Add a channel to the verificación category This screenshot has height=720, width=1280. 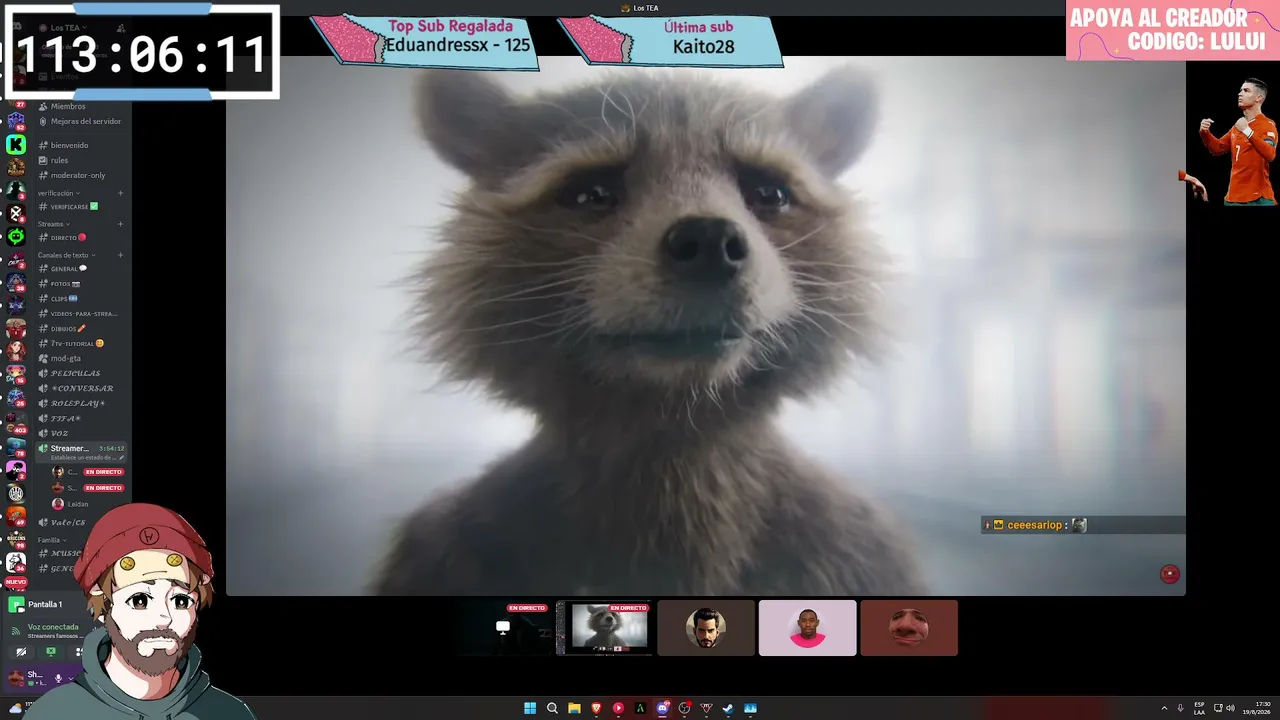click(x=121, y=193)
